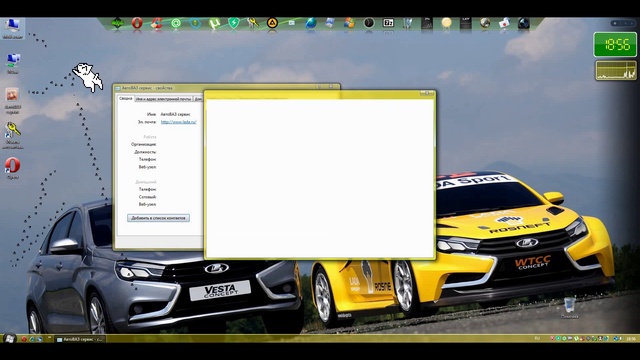This screenshot has height=360, width=640.
Task: Follow the http://www.lada.ru/ link
Action: (x=178, y=122)
